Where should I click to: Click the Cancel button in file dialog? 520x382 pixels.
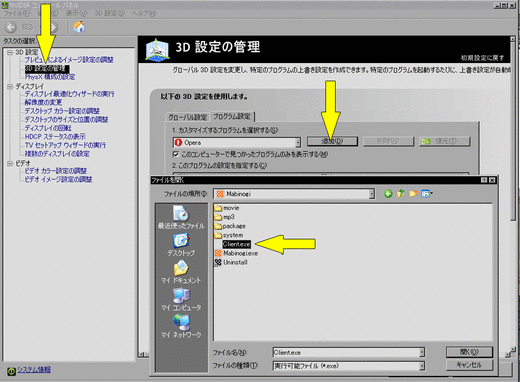[469, 365]
